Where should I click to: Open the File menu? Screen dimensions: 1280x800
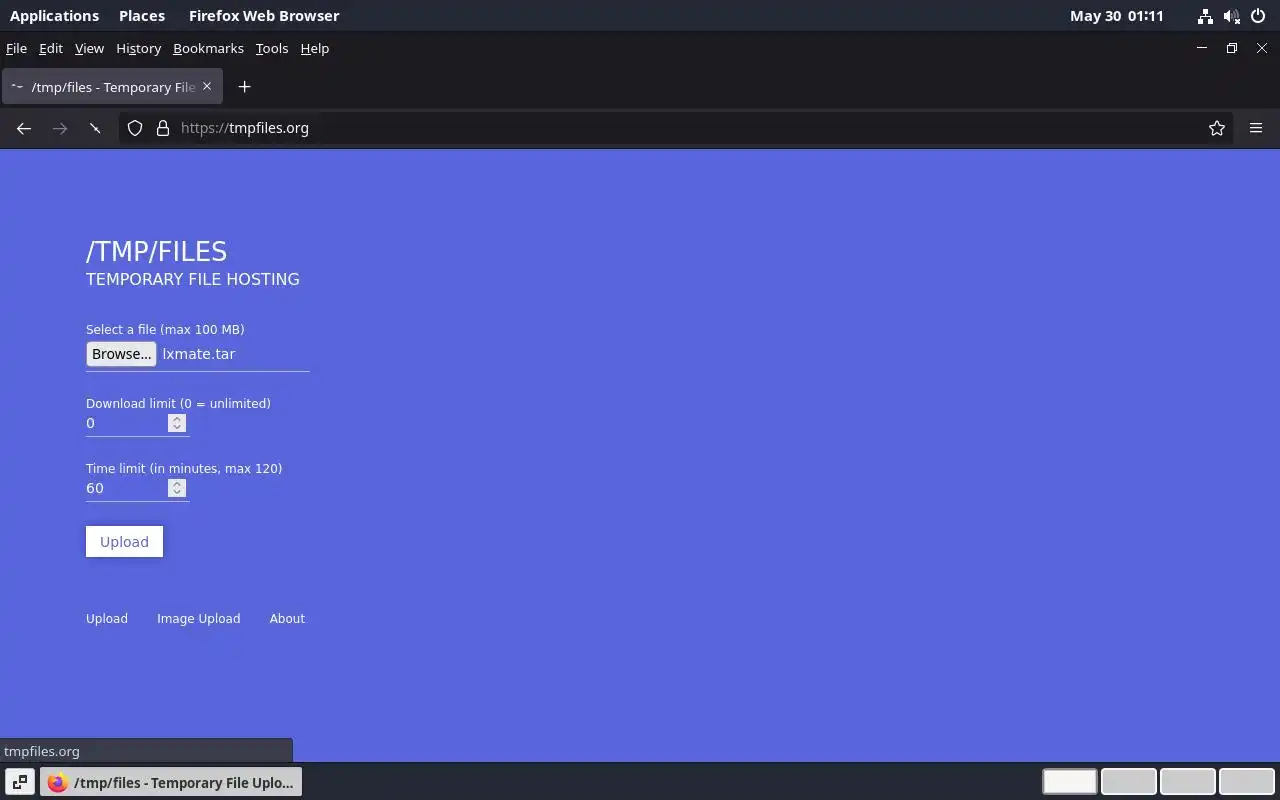coord(16,48)
